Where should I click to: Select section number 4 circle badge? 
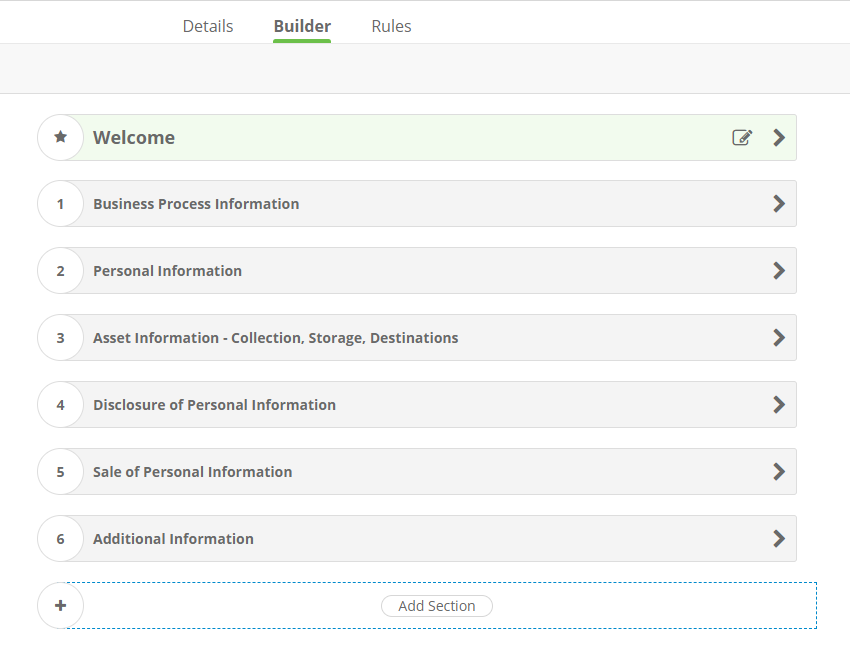[x=60, y=405]
